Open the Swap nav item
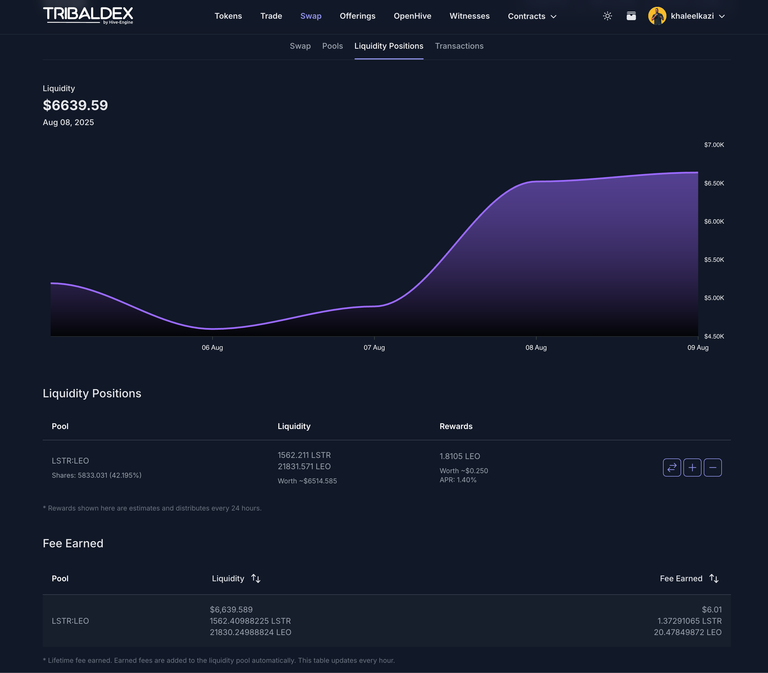The width and height of the screenshot is (768, 673). (x=311, y=16)
